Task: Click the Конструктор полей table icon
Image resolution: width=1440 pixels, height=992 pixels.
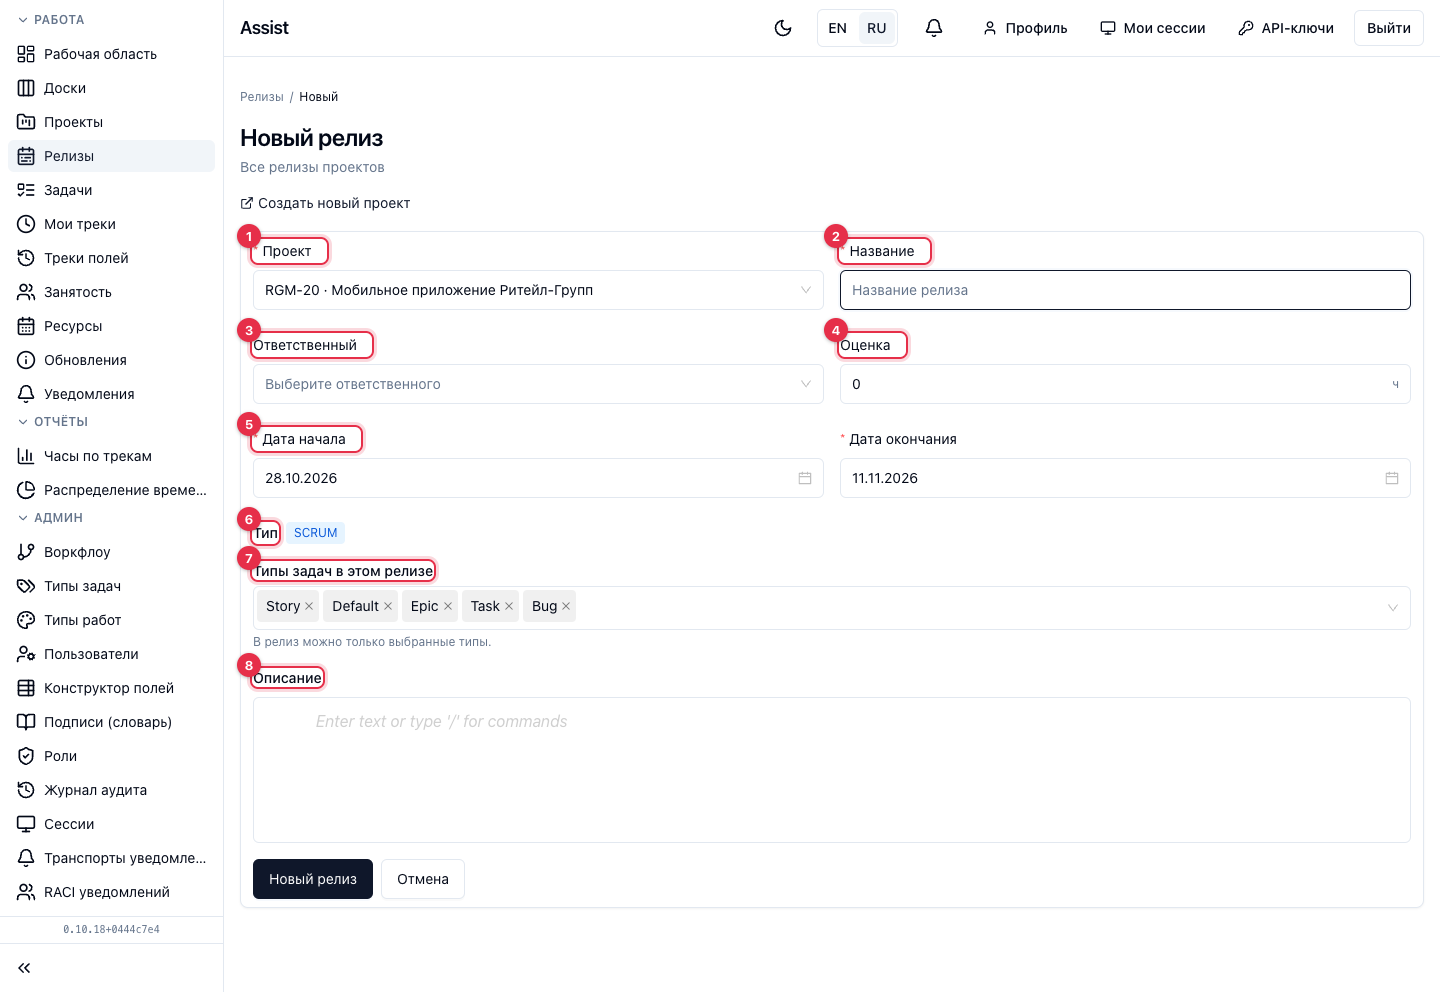Action: [26, 688]
